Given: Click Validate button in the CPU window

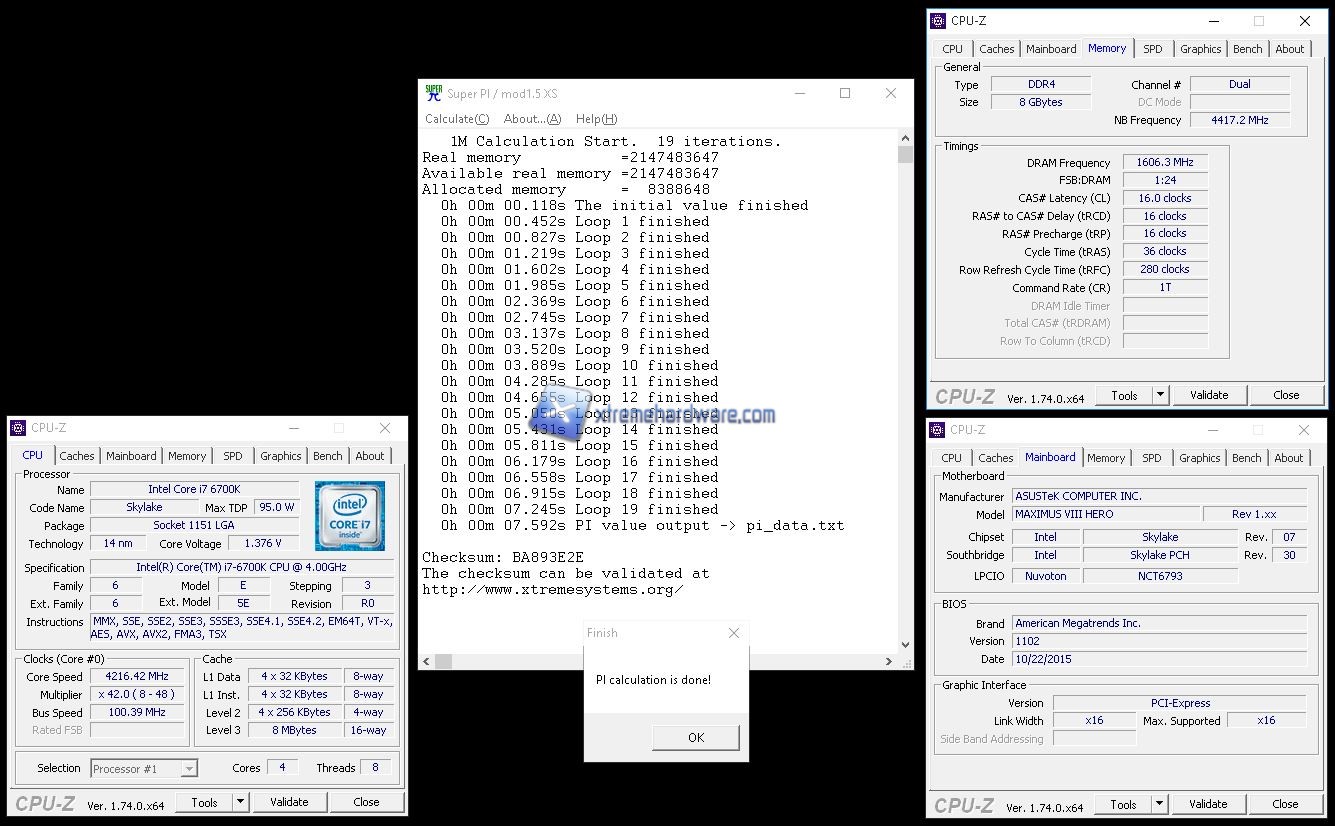Looking at the screenshot, I should click(x=289, y=802).
